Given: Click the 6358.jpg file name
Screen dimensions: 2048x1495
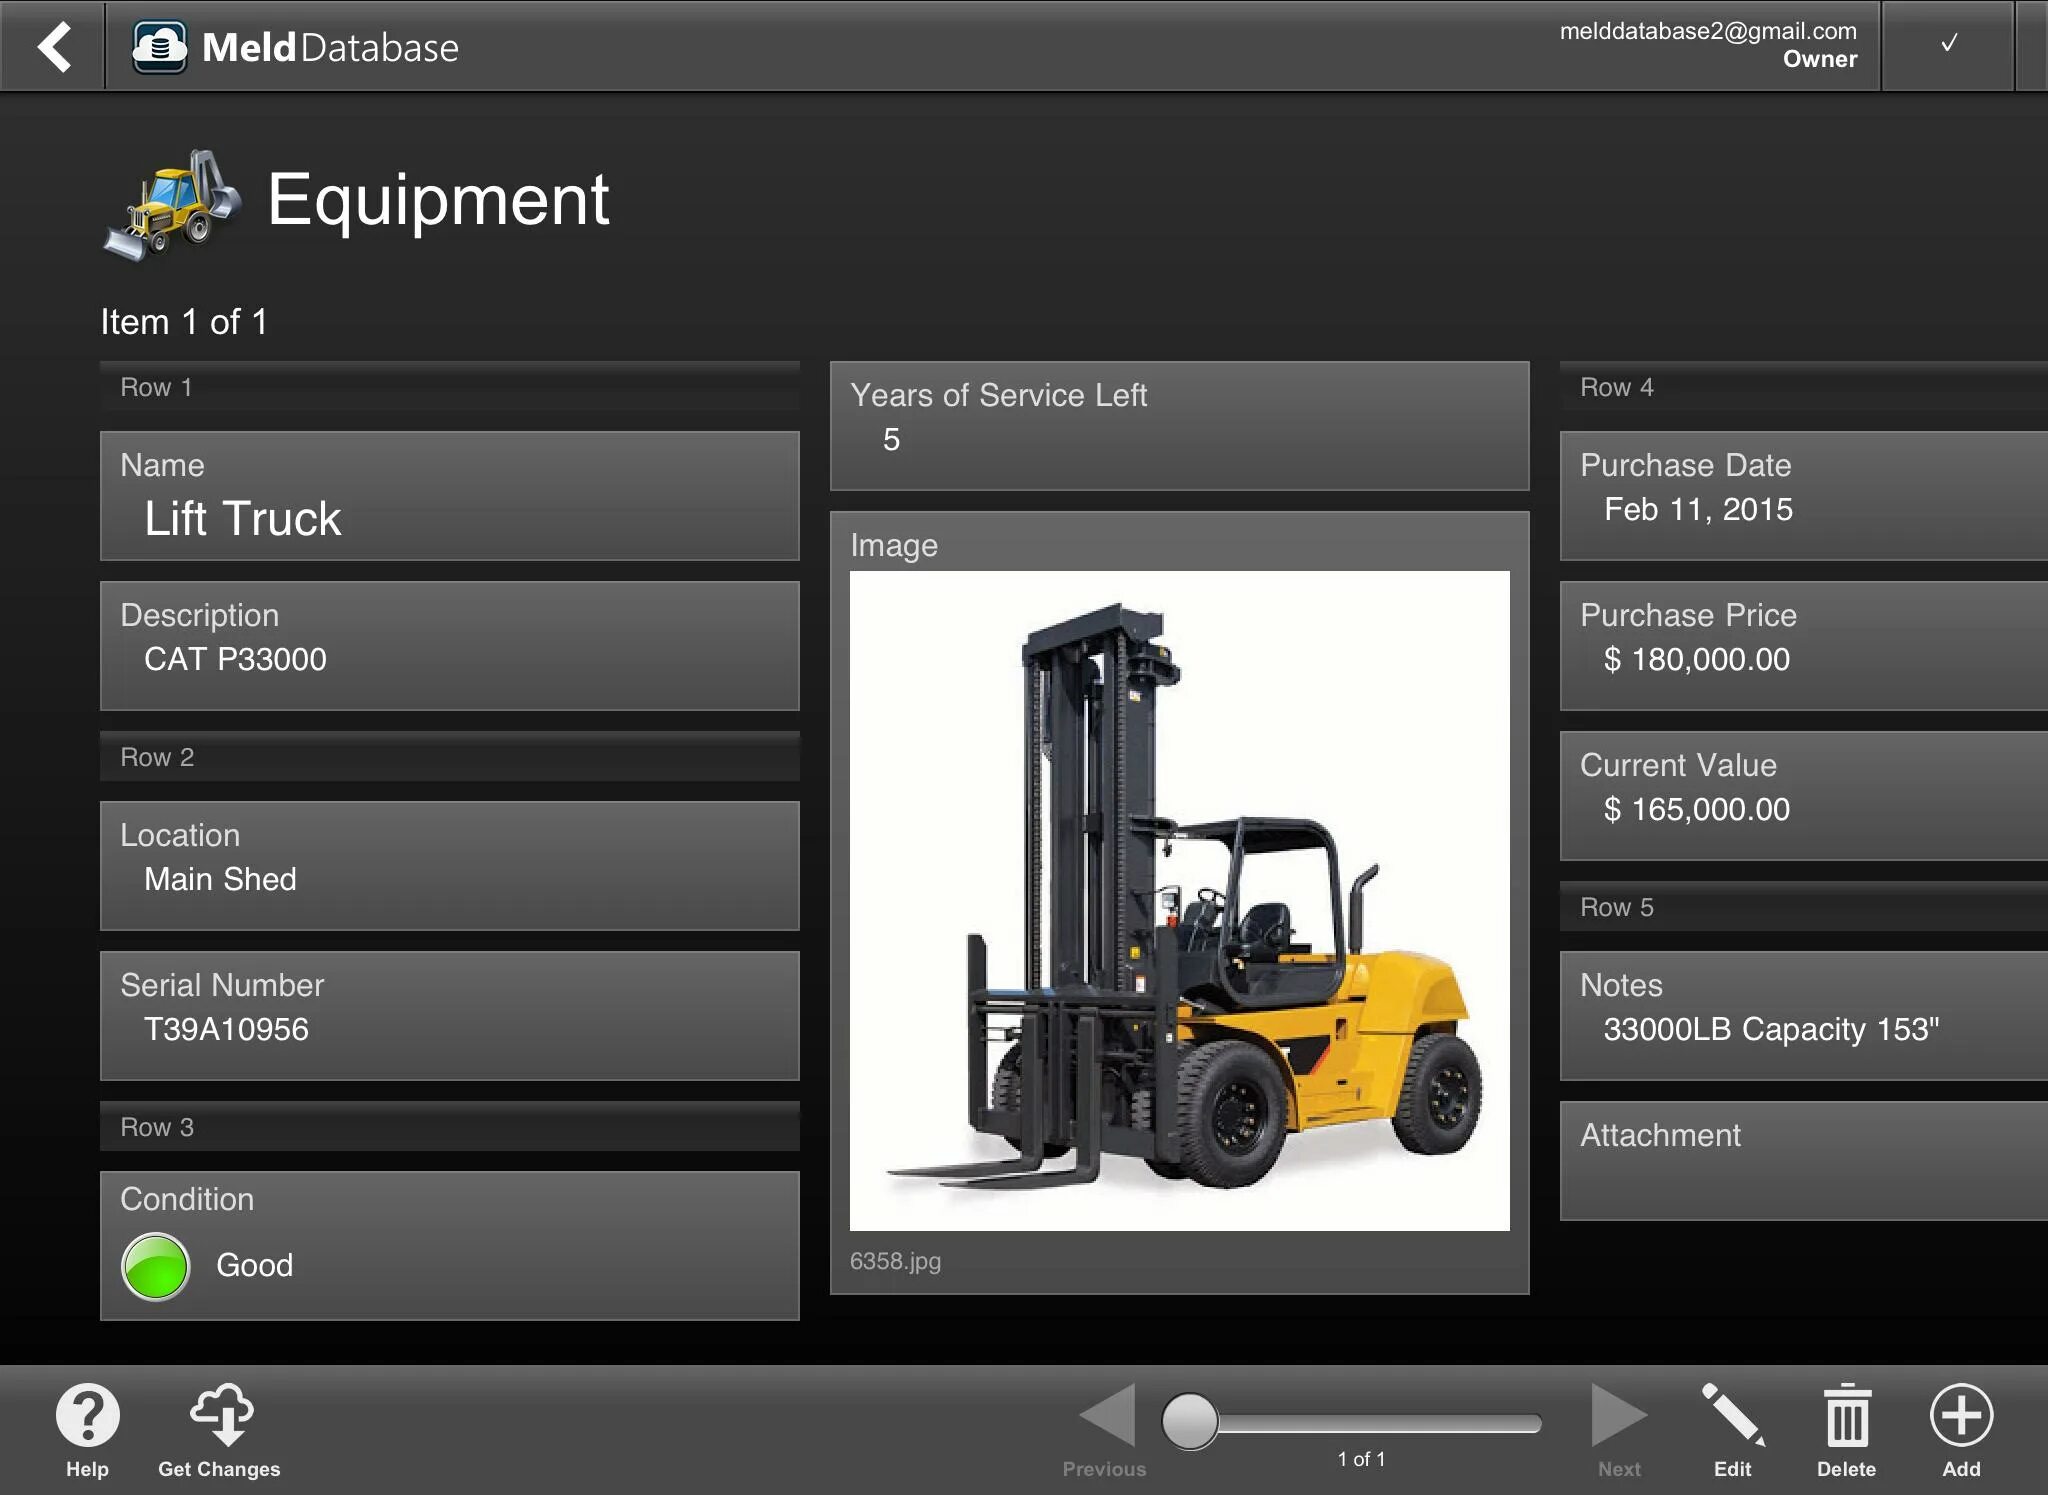Looking at the screenshot, I should coord(895,1261).
